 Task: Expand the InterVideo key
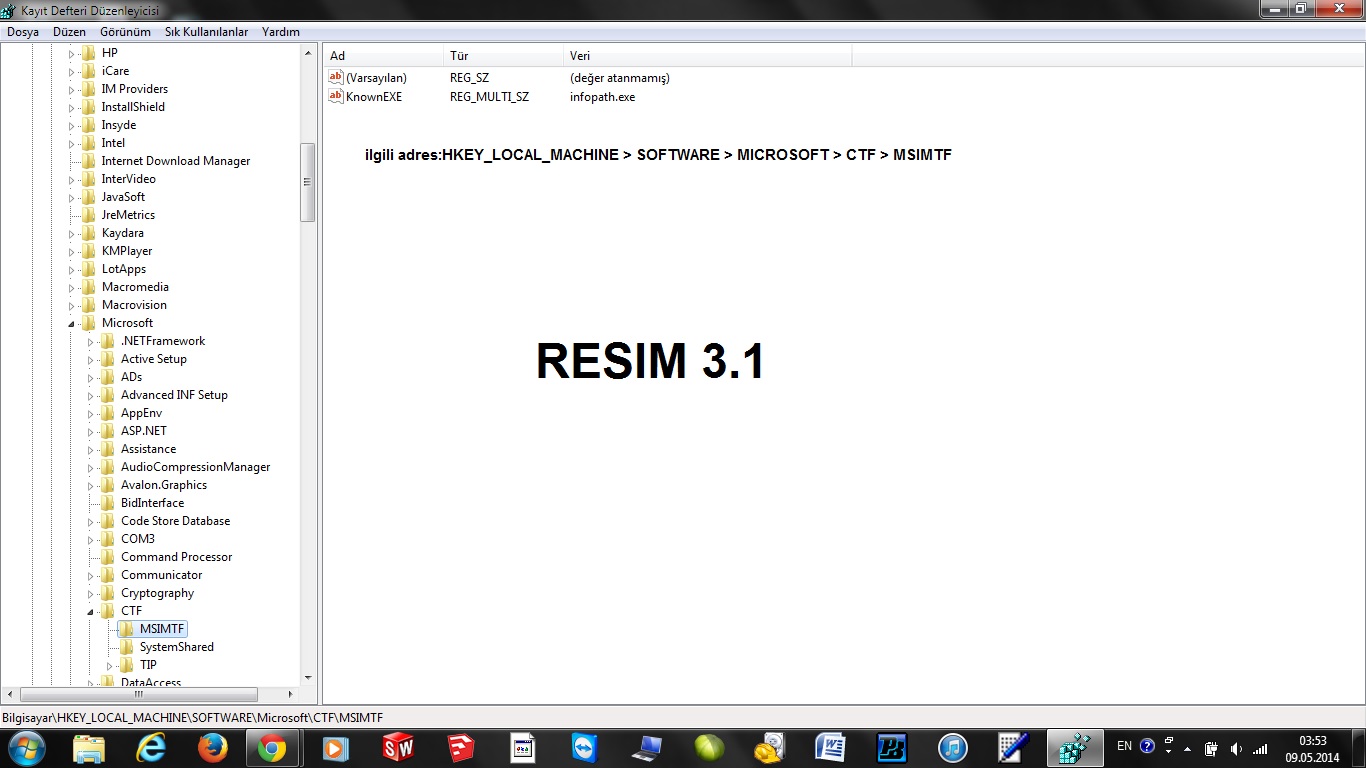click(71, 179)
